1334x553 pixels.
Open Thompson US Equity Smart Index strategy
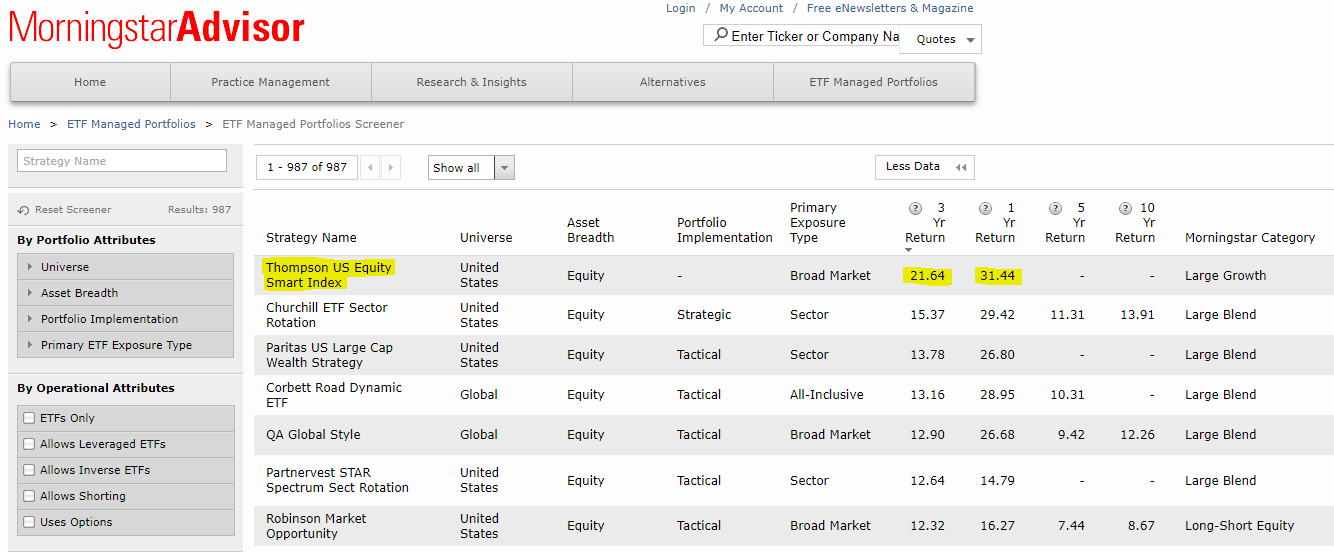coord(329,275)
